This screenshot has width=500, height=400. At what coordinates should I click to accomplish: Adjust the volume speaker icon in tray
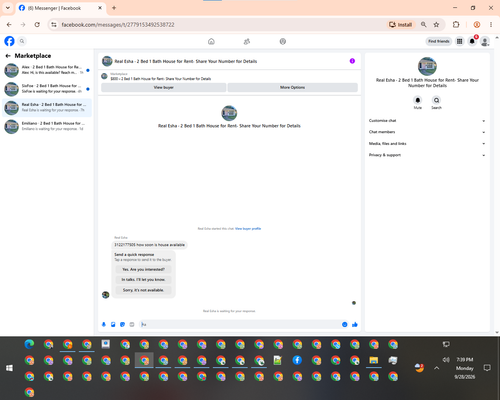pos(446,360)
